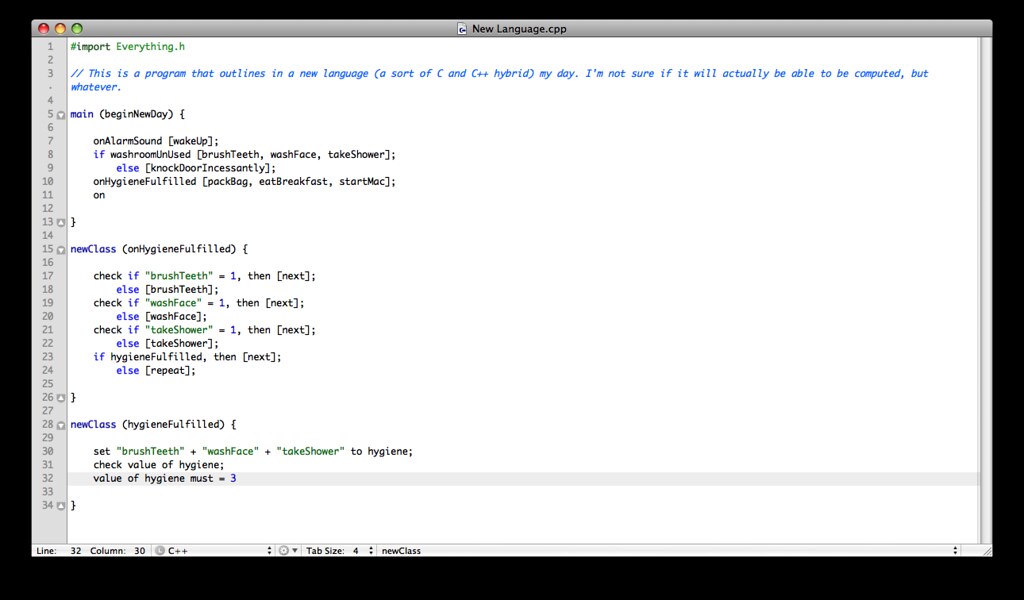Click the Column 30 status field

pos(118,550)
